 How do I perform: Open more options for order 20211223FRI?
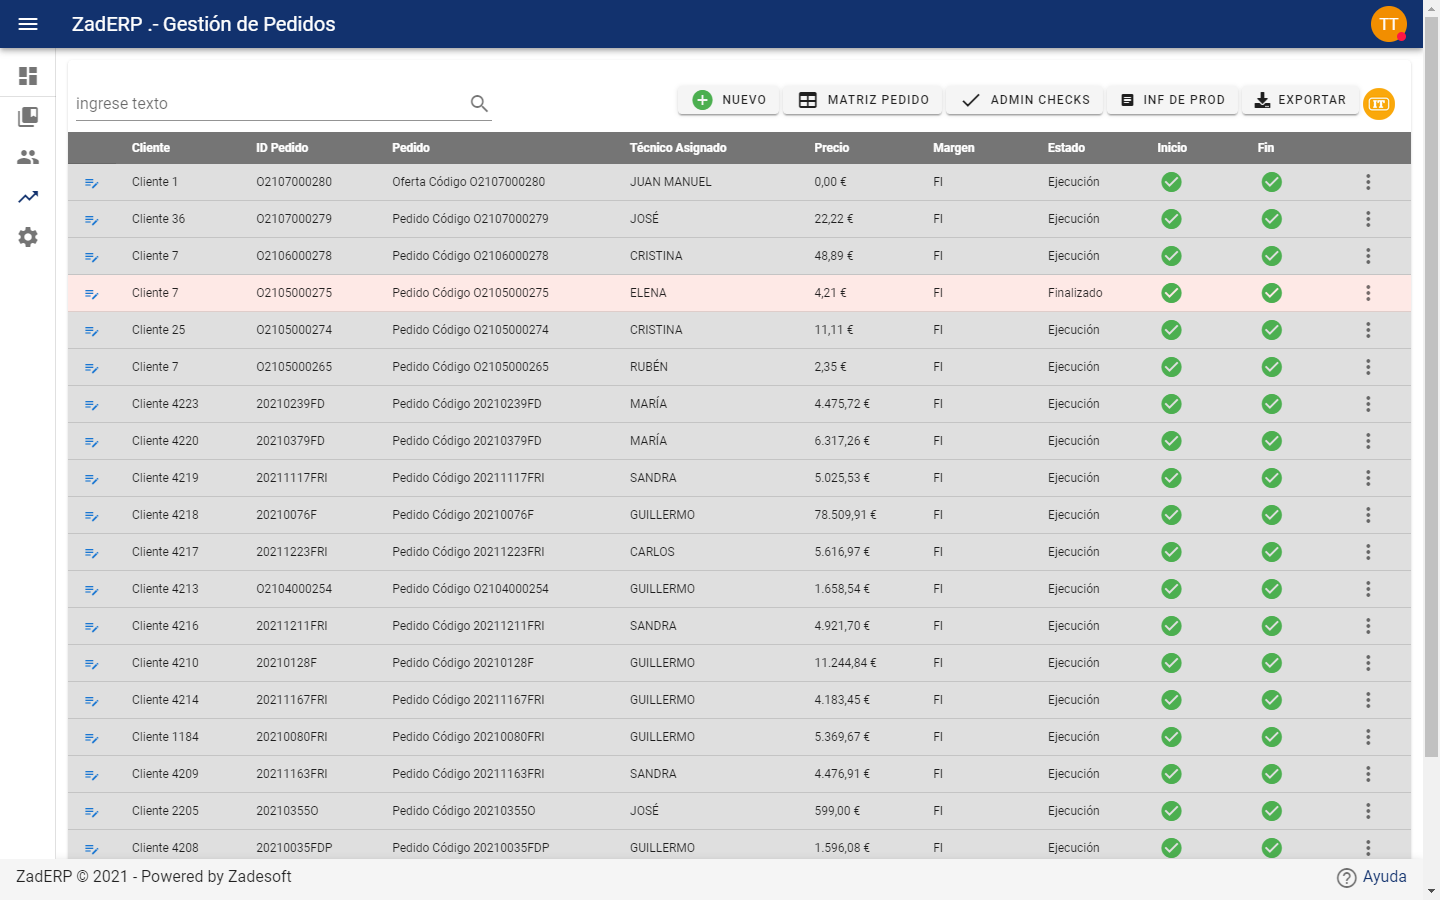click(x=1368, y=552)
